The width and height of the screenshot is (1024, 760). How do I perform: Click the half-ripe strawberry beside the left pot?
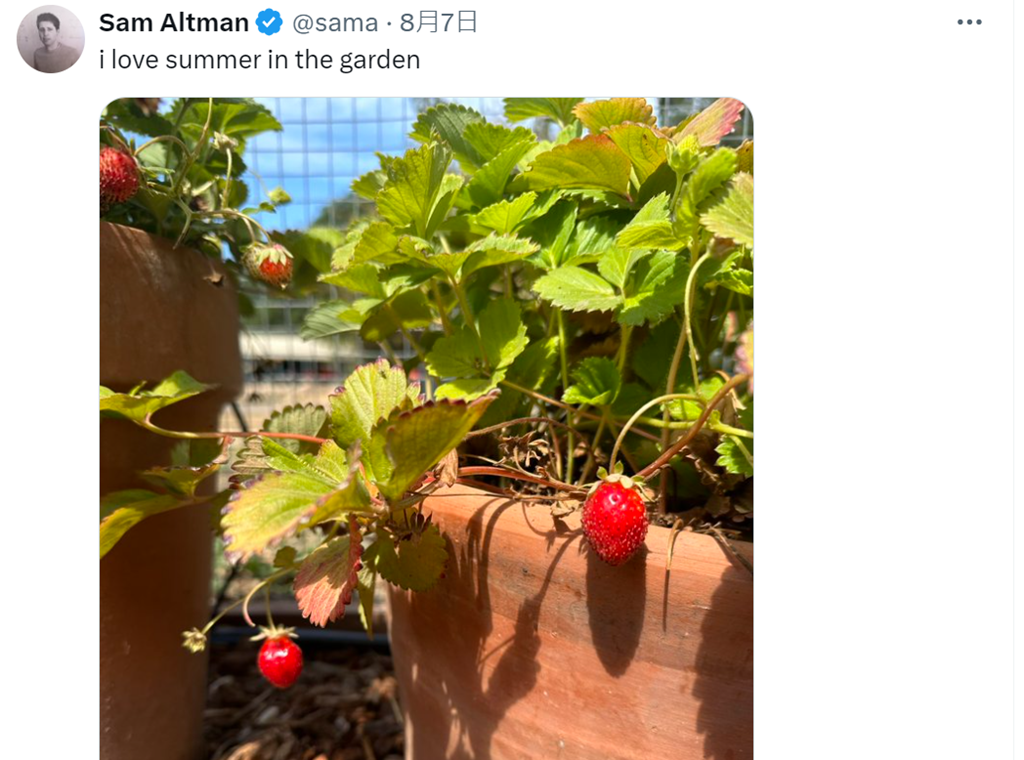pos(271,264)
